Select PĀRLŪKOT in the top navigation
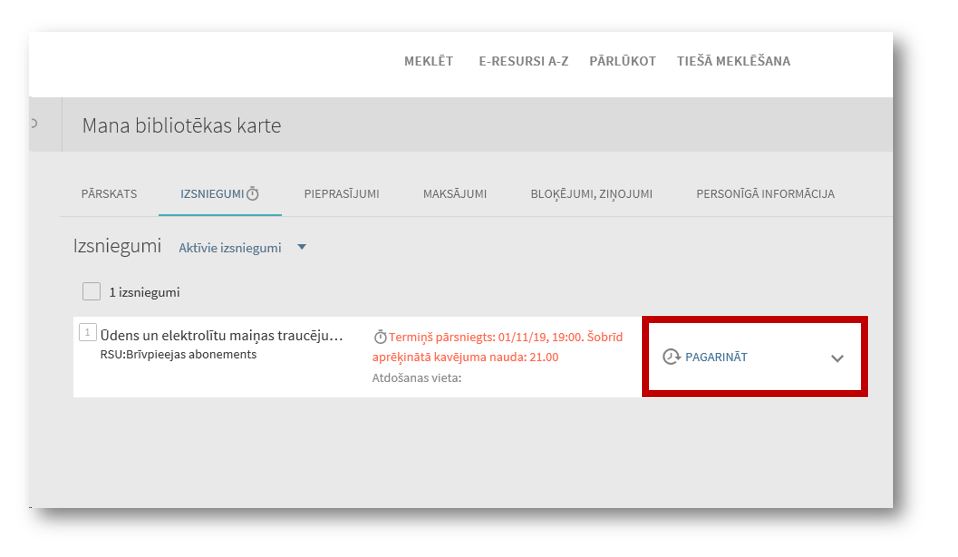Viewport: 958px width, 557px height. [x=622, y=61]
